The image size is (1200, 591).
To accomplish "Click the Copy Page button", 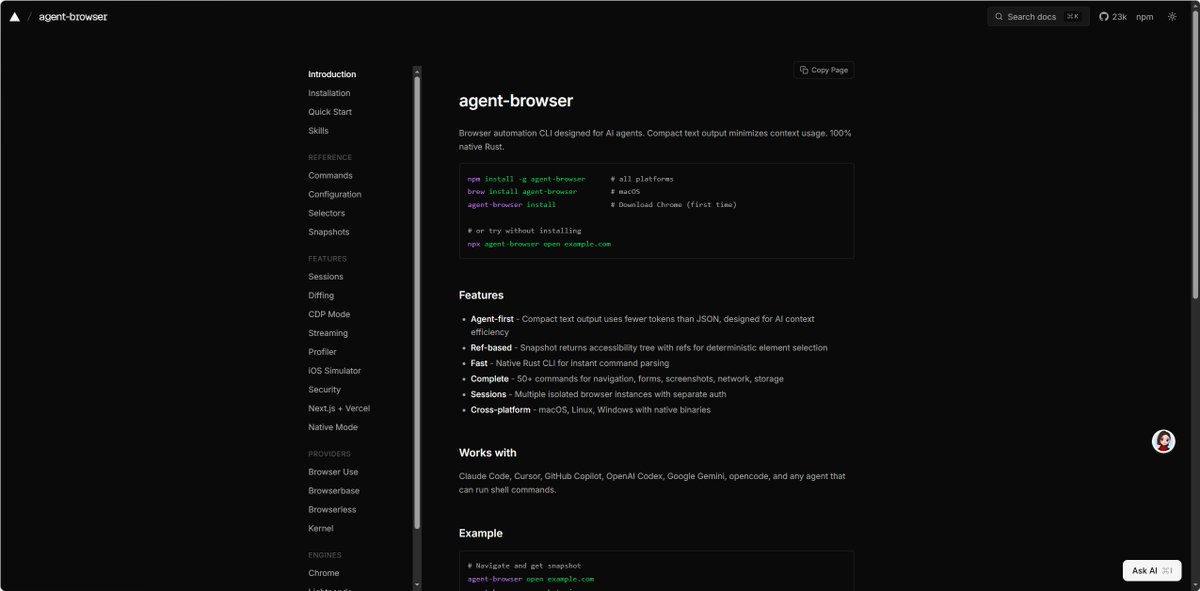I will point(824,70).
